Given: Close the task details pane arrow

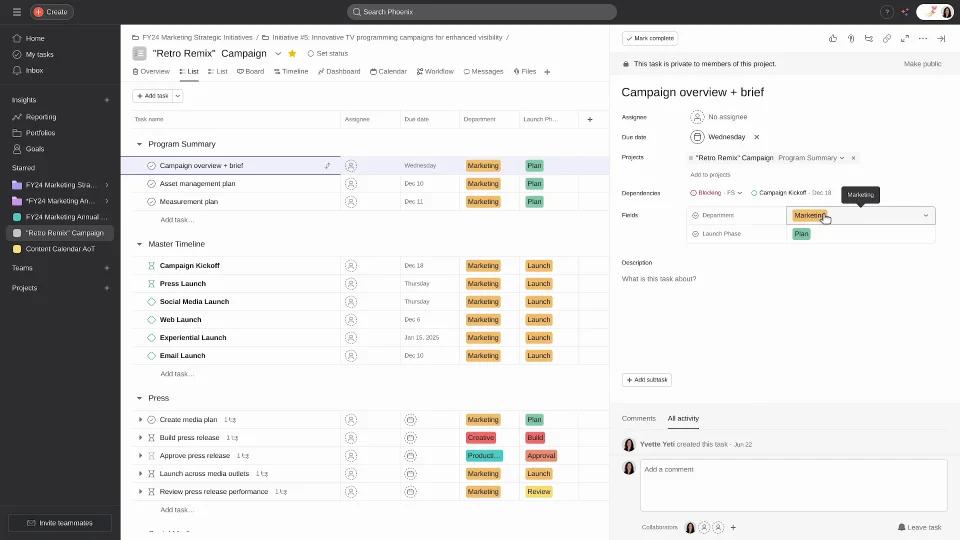Looking at the screenshot, I should click(x=941, y=38).
